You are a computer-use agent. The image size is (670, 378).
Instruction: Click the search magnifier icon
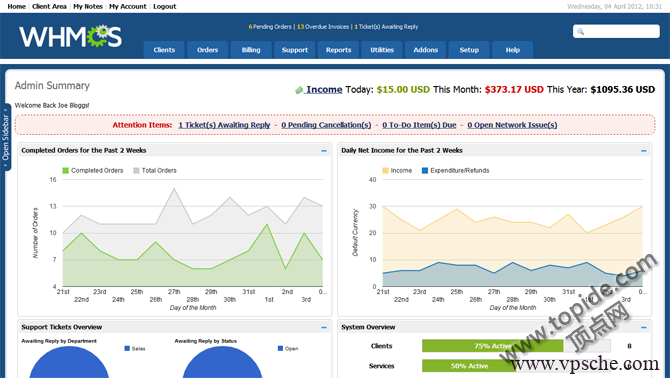[x=580, y=31]
